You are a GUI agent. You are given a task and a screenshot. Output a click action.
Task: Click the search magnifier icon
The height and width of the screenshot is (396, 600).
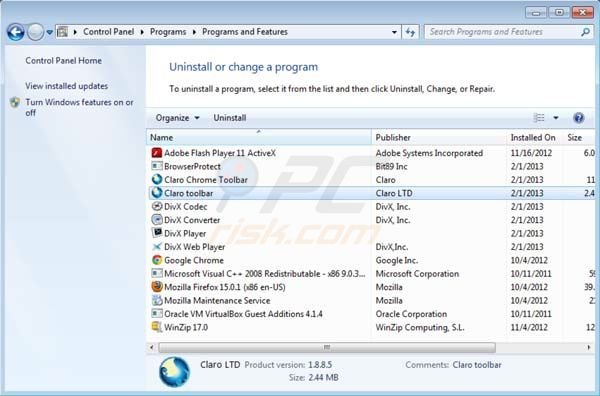[x=585, y=32]
